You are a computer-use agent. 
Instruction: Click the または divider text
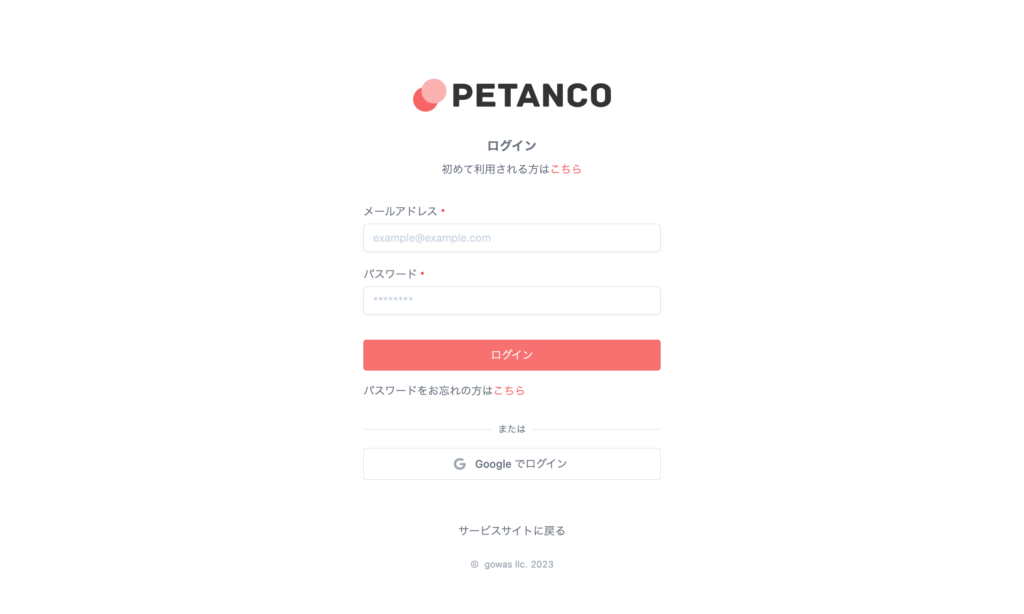512,429
